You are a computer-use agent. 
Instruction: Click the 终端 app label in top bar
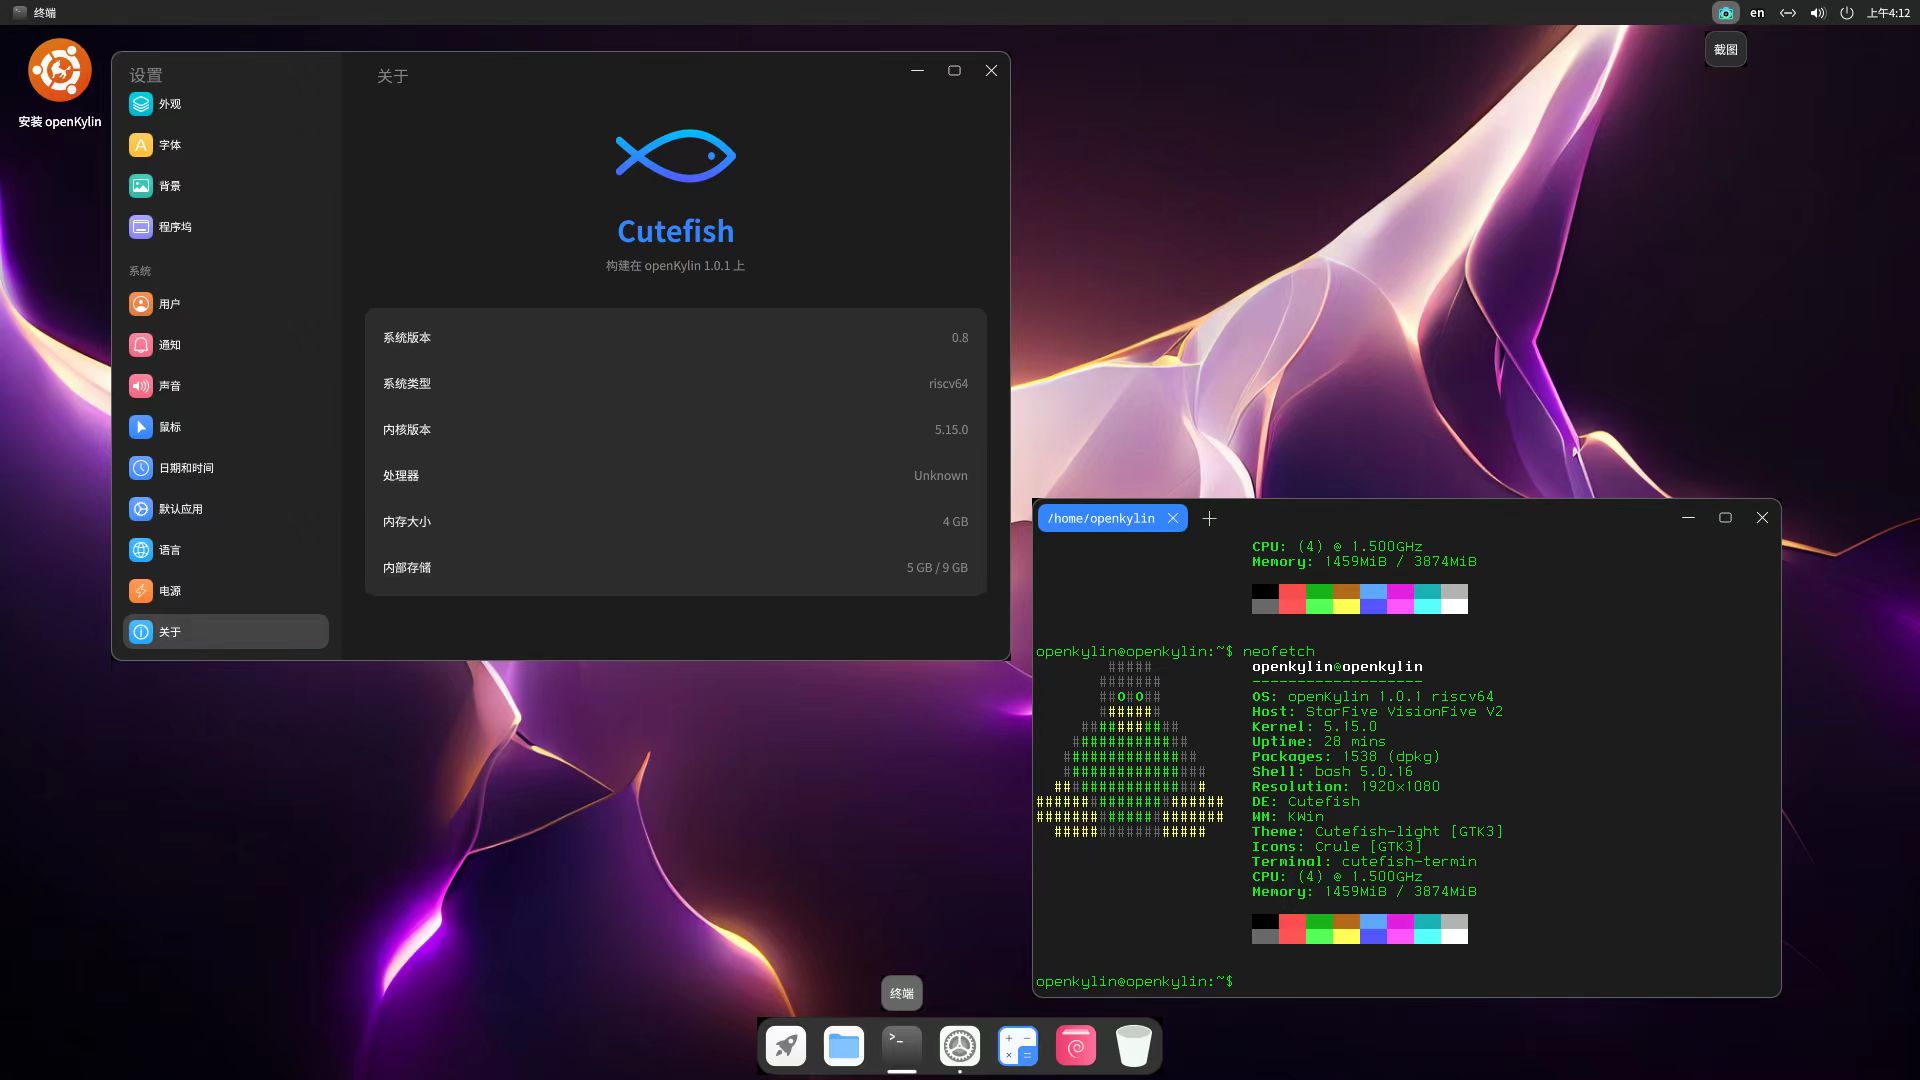click(45, 13)
